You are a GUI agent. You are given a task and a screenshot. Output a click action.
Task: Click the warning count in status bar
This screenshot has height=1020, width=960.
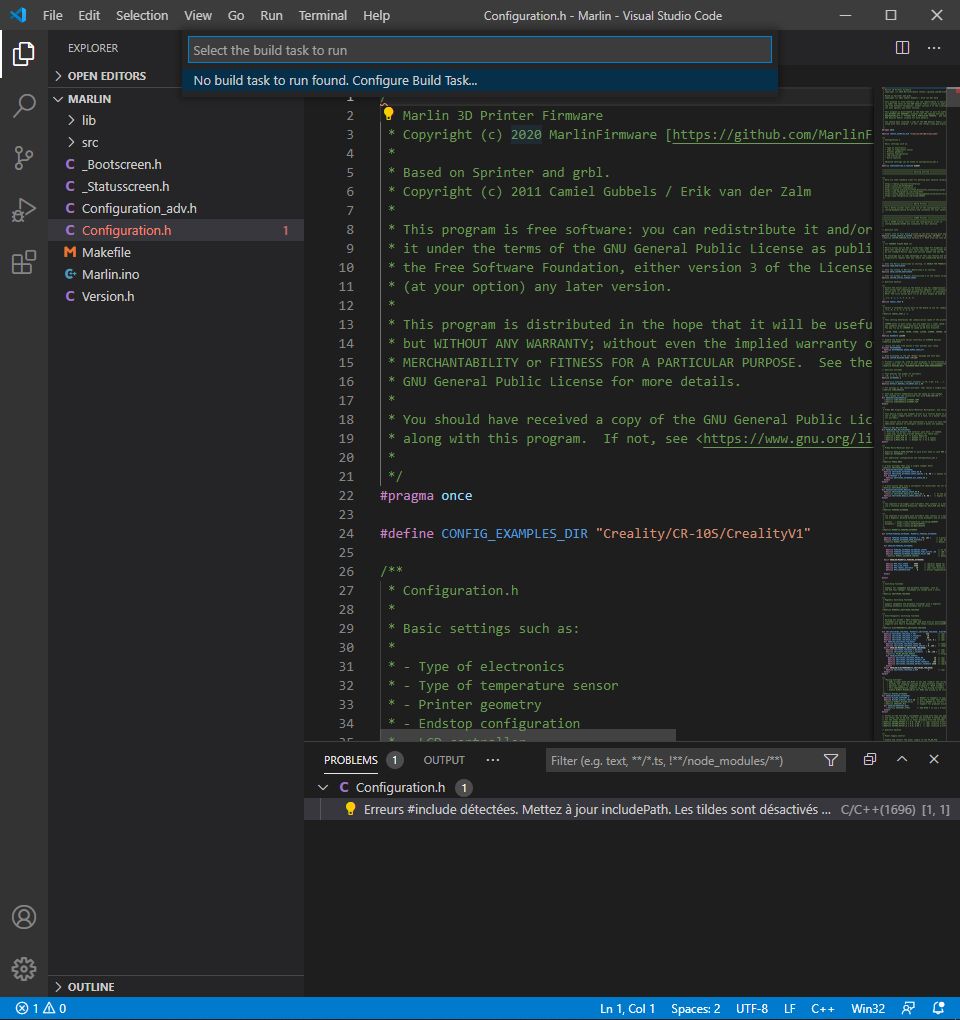pos(55,1008)
